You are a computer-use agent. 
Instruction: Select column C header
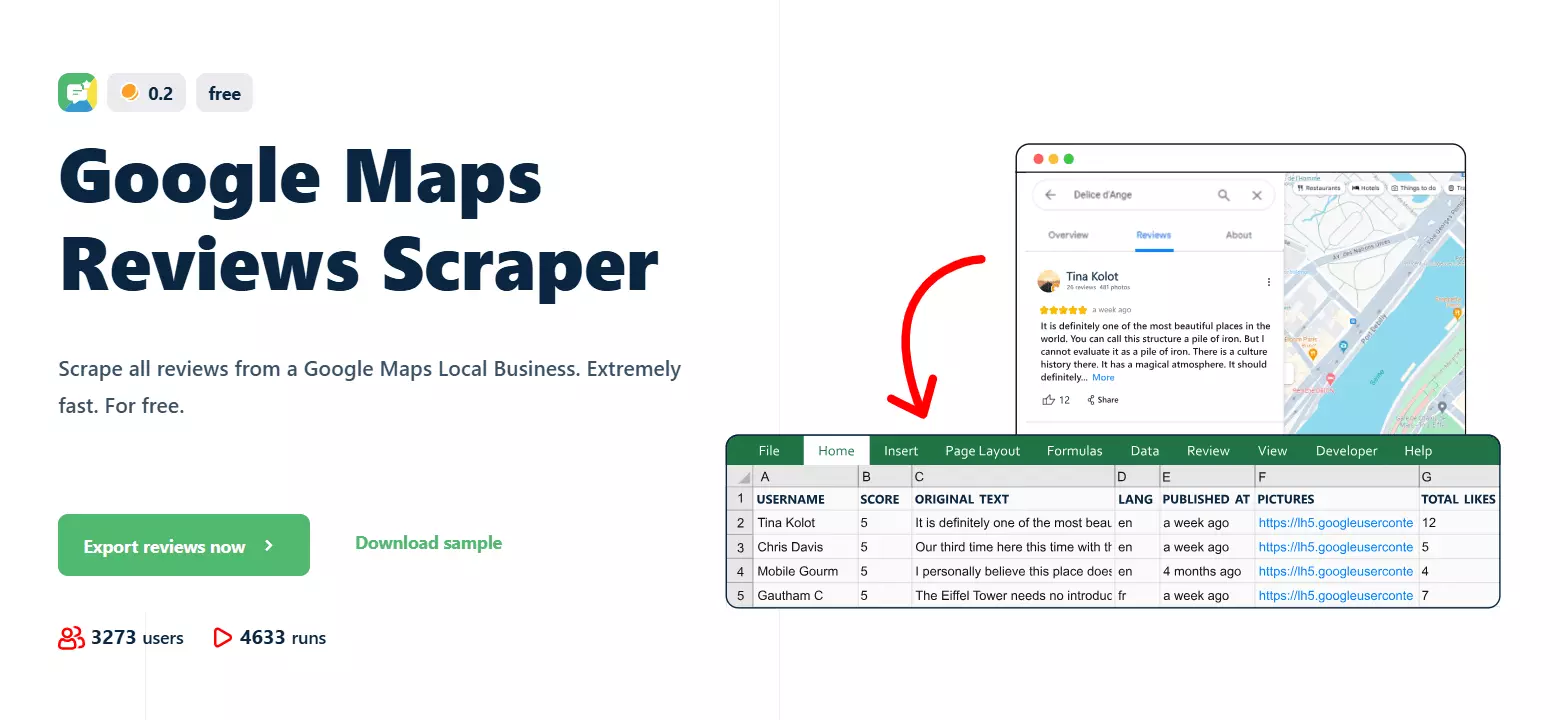click(1013, 477)
